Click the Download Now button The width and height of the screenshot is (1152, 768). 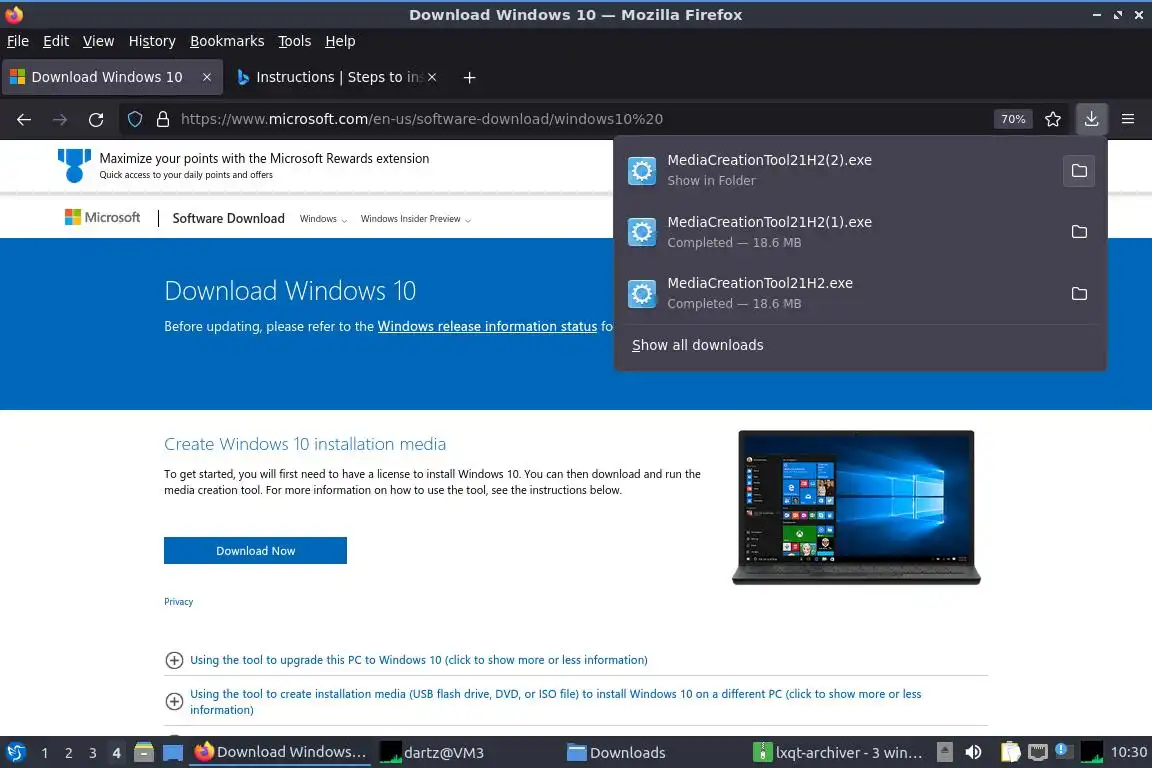[255, 550]
